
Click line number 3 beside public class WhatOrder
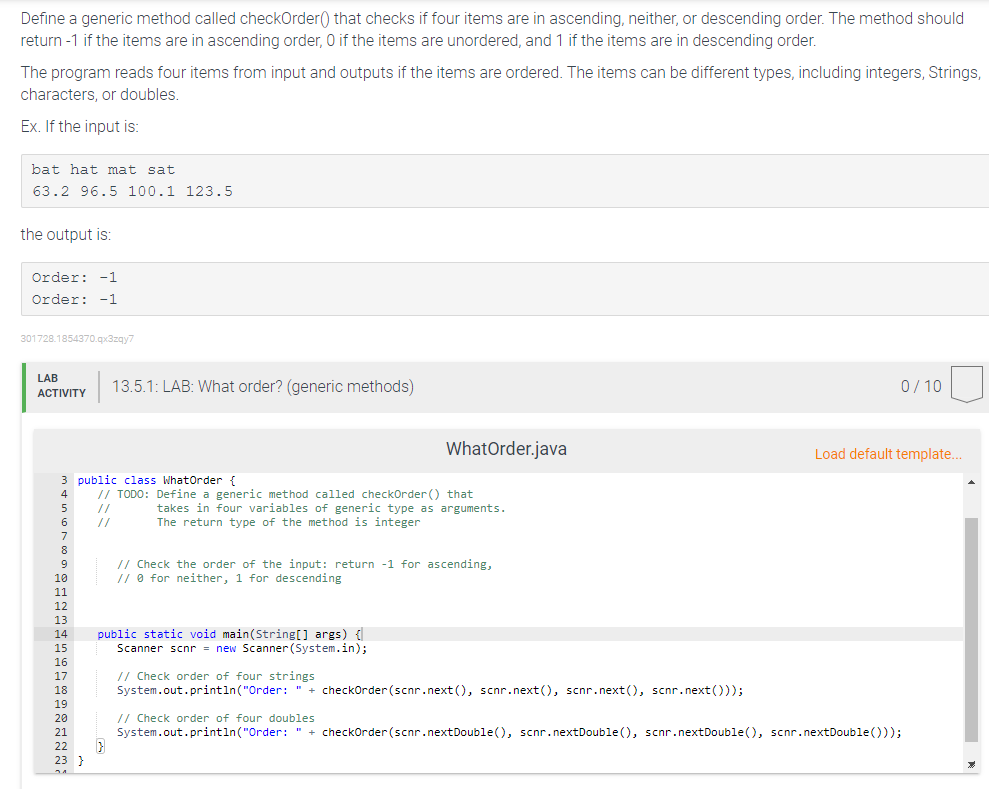62,479
